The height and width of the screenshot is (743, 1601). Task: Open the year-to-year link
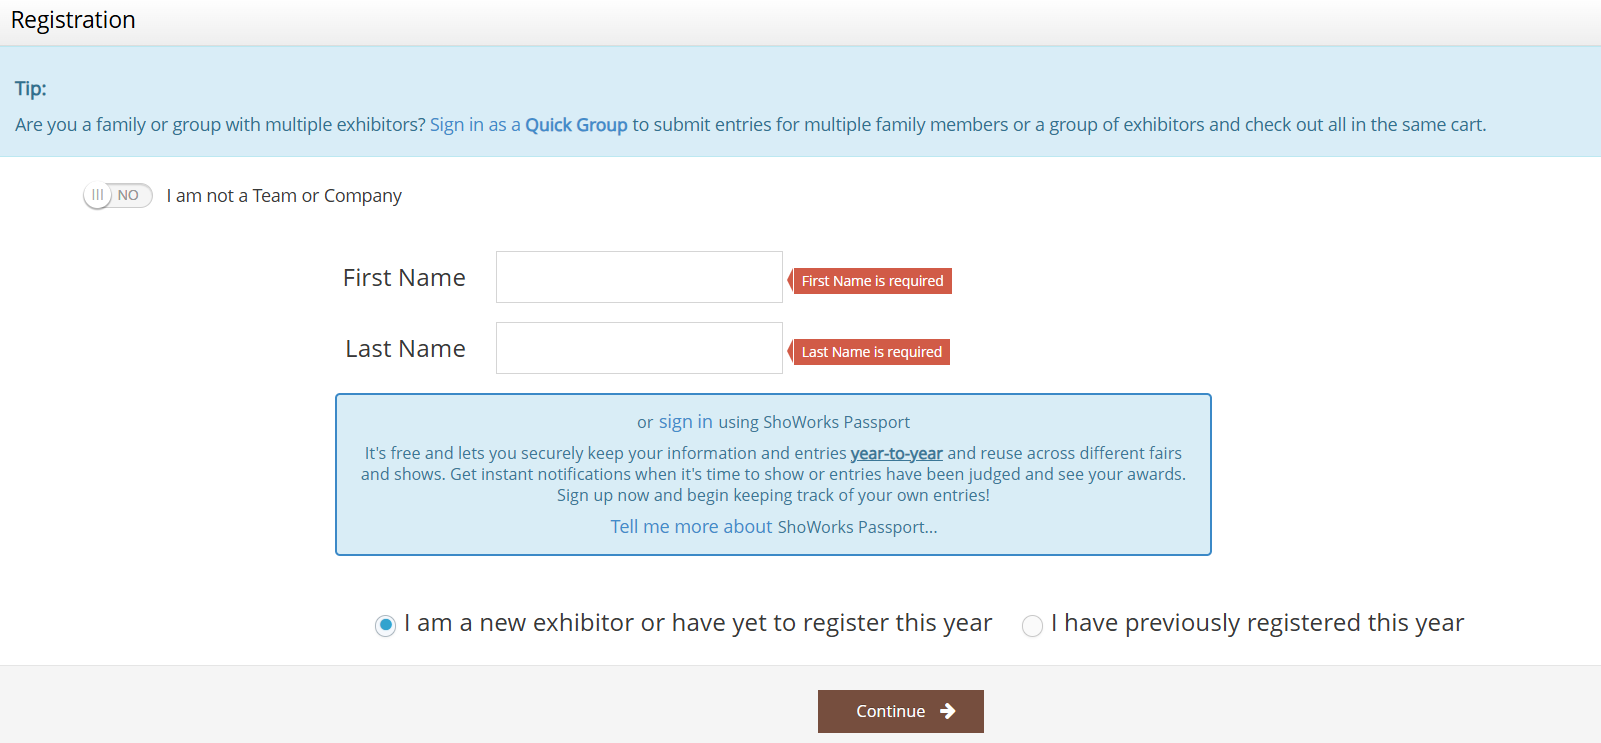(x=896, y=454)
